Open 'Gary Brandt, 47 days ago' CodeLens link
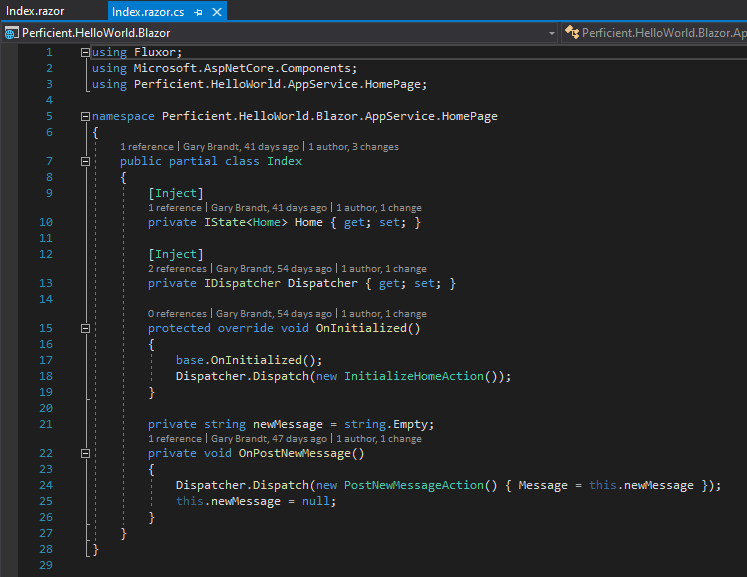Viewport: 747px width, 577px height. (x=269, y=438)
